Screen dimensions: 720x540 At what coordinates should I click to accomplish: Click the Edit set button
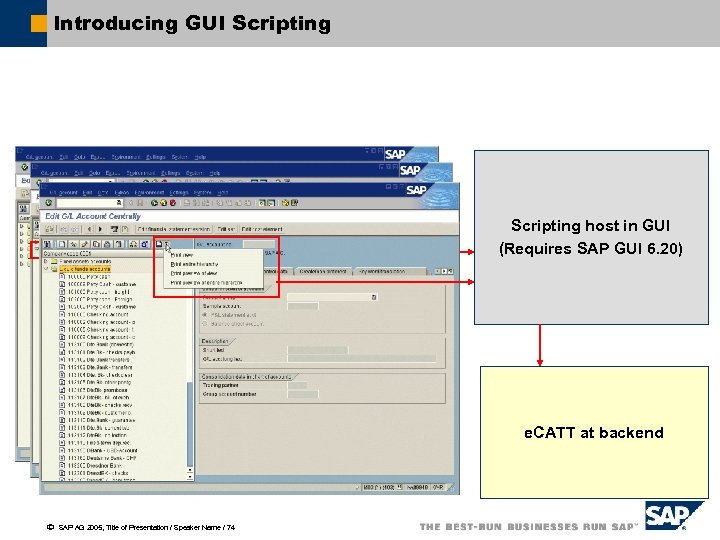[225, 229]
